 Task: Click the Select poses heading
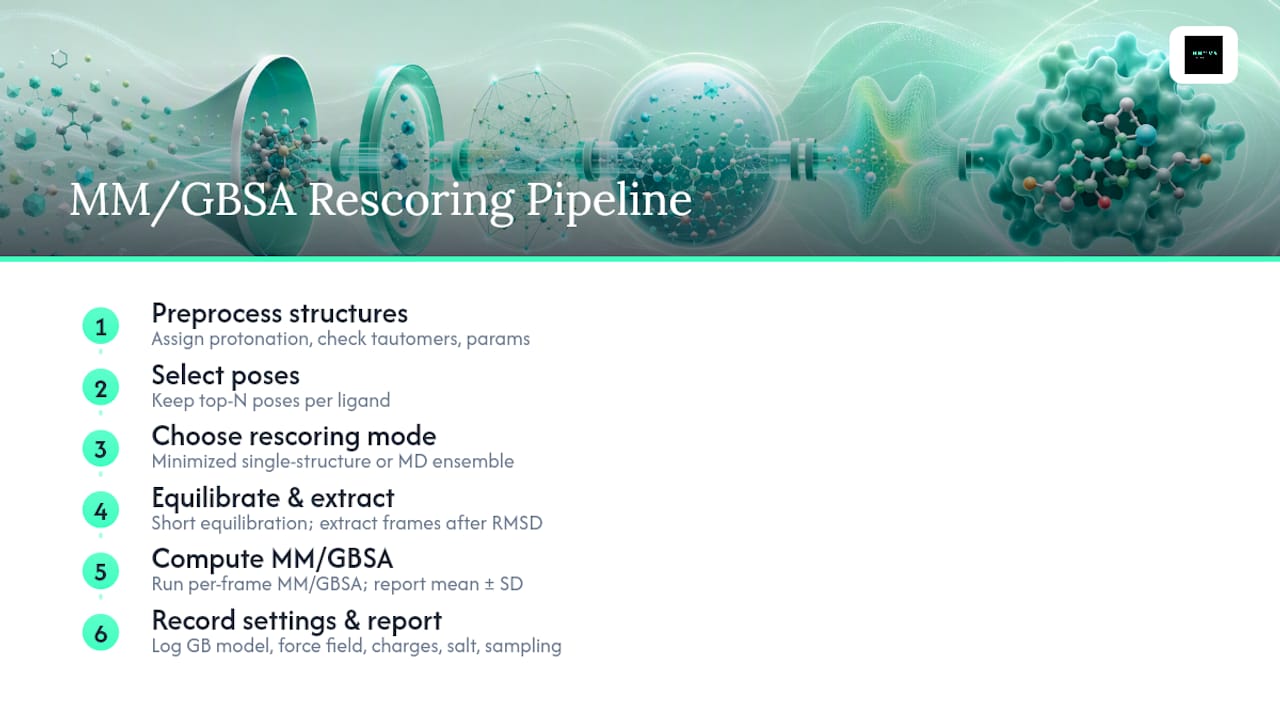(225, 375)
